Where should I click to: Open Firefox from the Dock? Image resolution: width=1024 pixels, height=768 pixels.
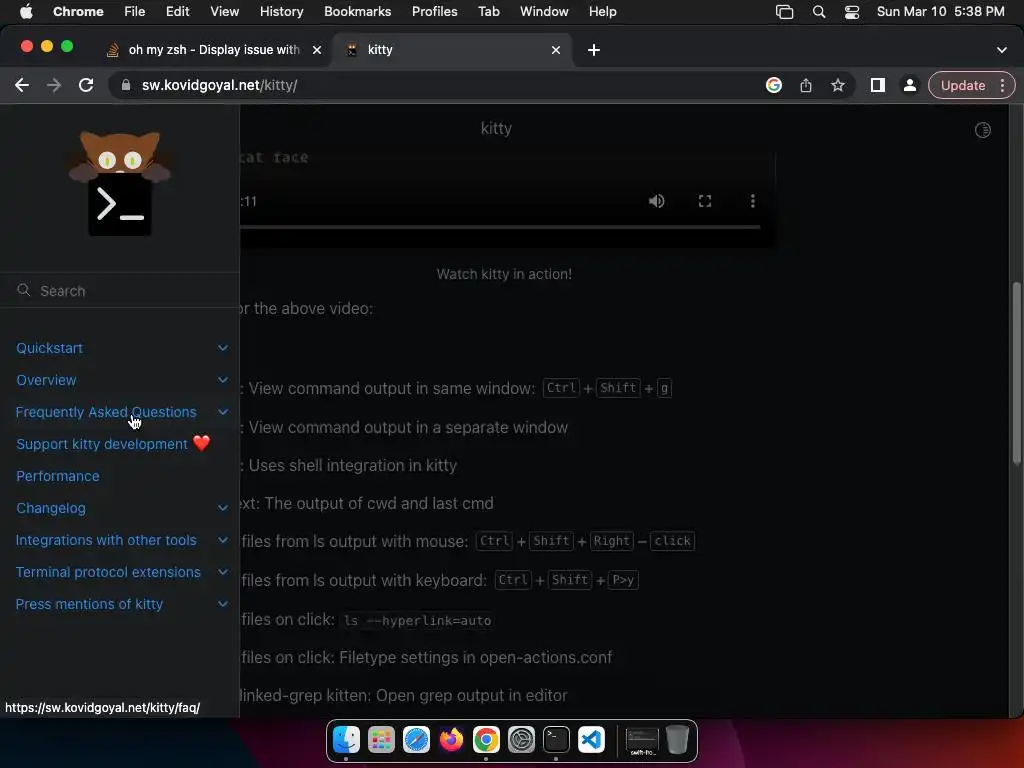(x=451, y=740)
